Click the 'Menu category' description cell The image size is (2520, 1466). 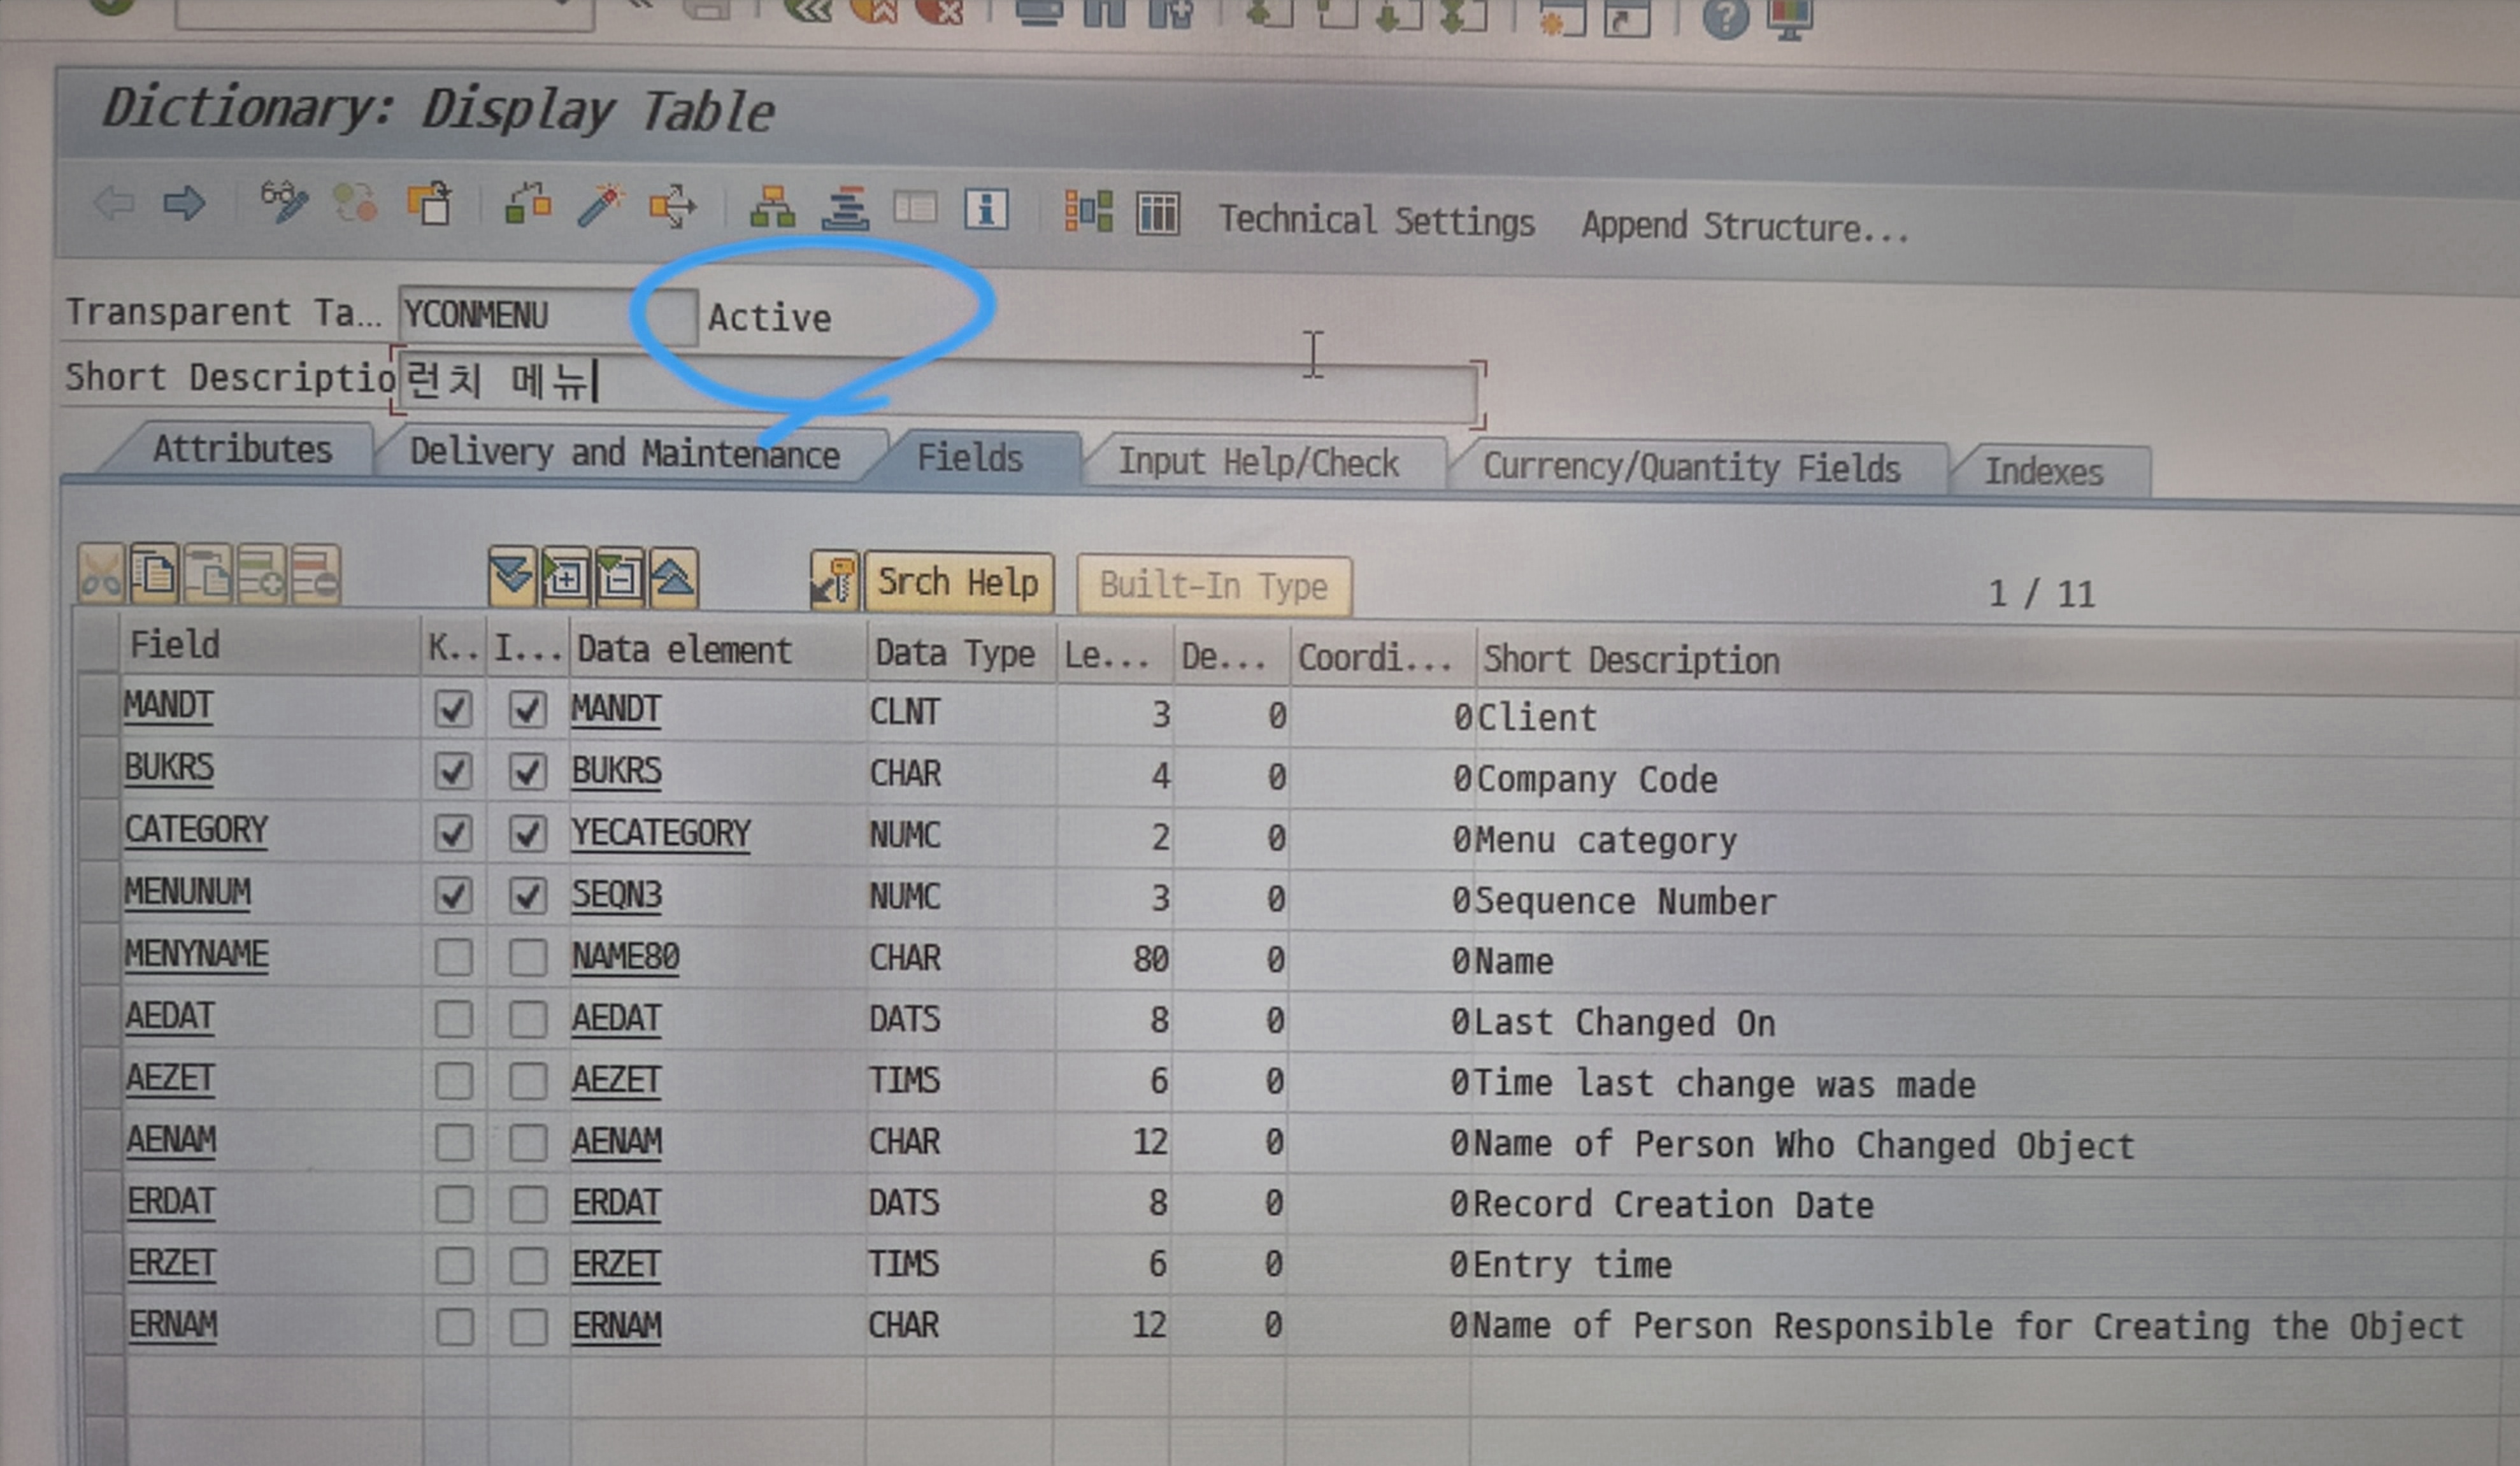click(x=1606, y=840)
